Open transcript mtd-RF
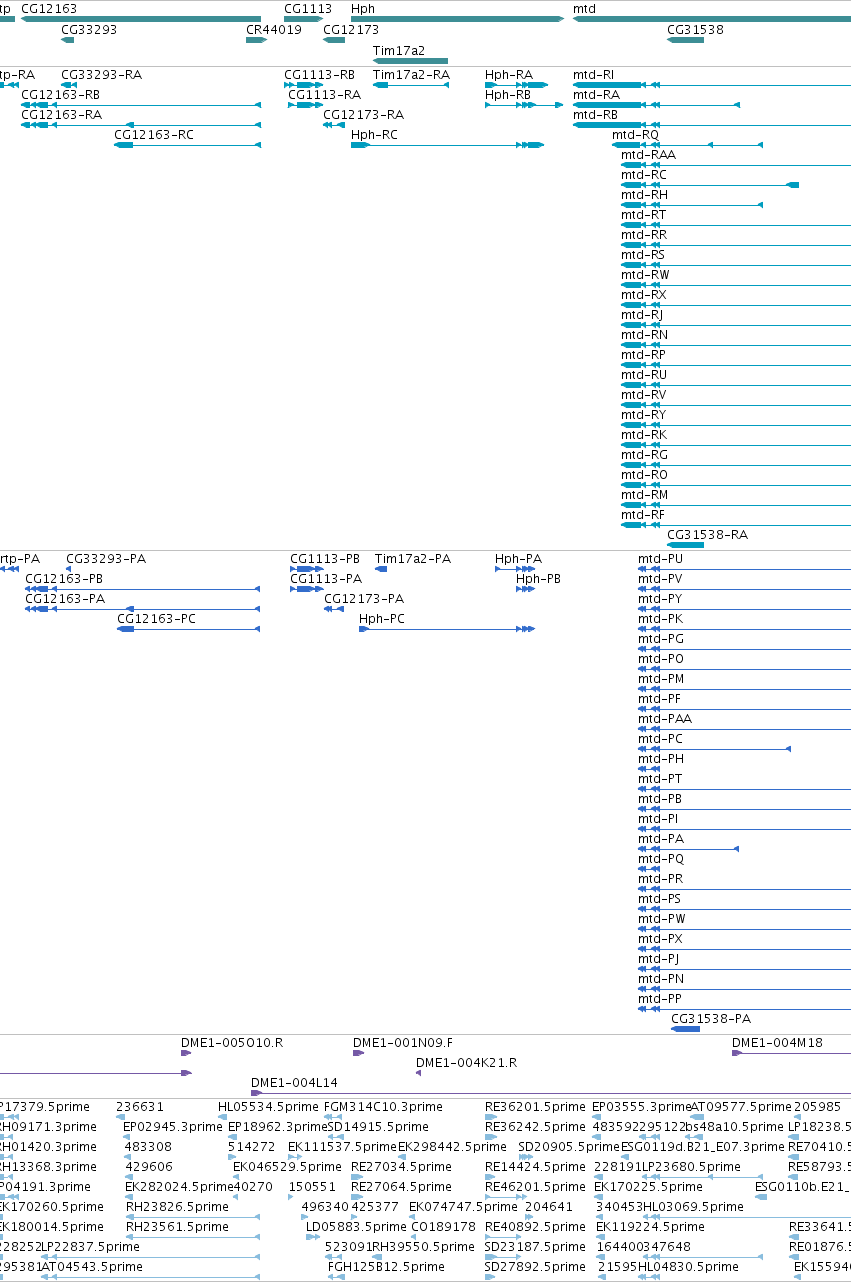Image resolution: width=851 pixels, height=1282 pixels. [x=643, y=515]
